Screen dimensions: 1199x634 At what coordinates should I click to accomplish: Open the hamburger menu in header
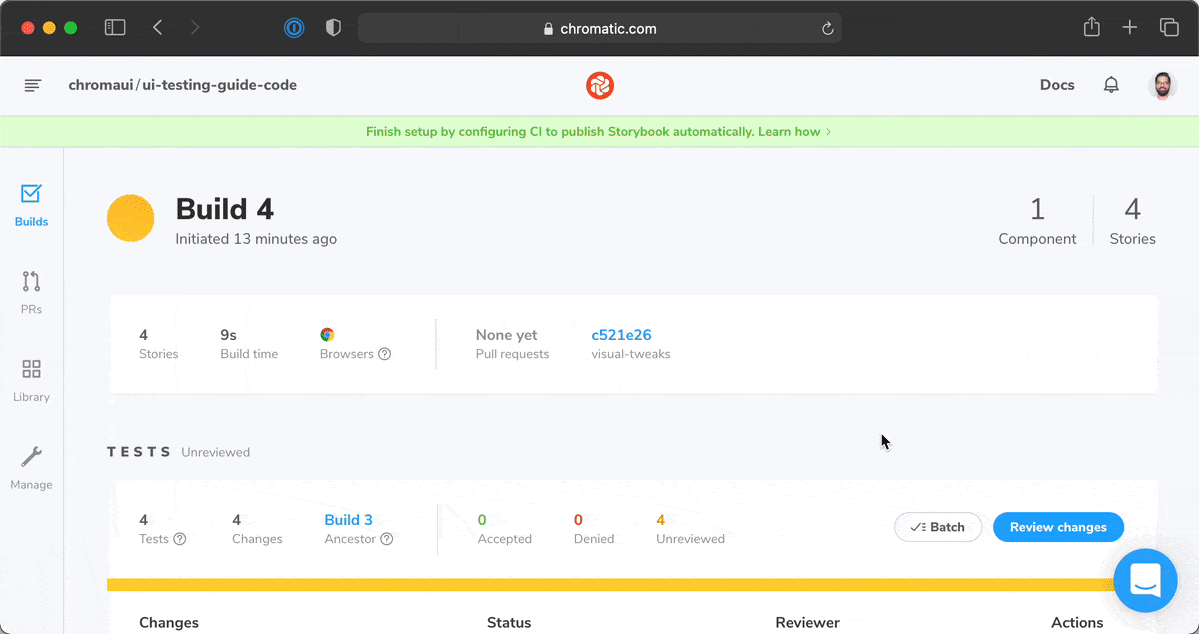[33, 86]
